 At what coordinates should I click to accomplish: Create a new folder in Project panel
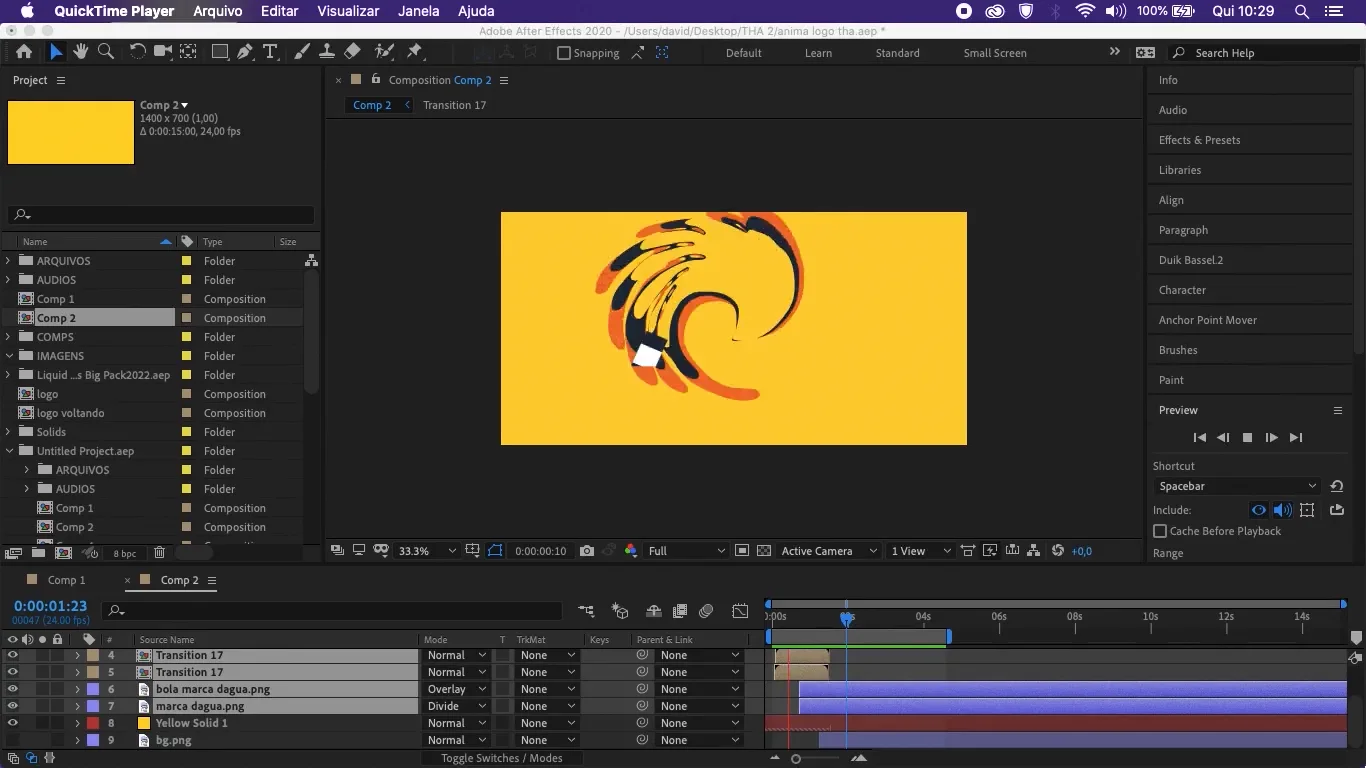point(38,553)
